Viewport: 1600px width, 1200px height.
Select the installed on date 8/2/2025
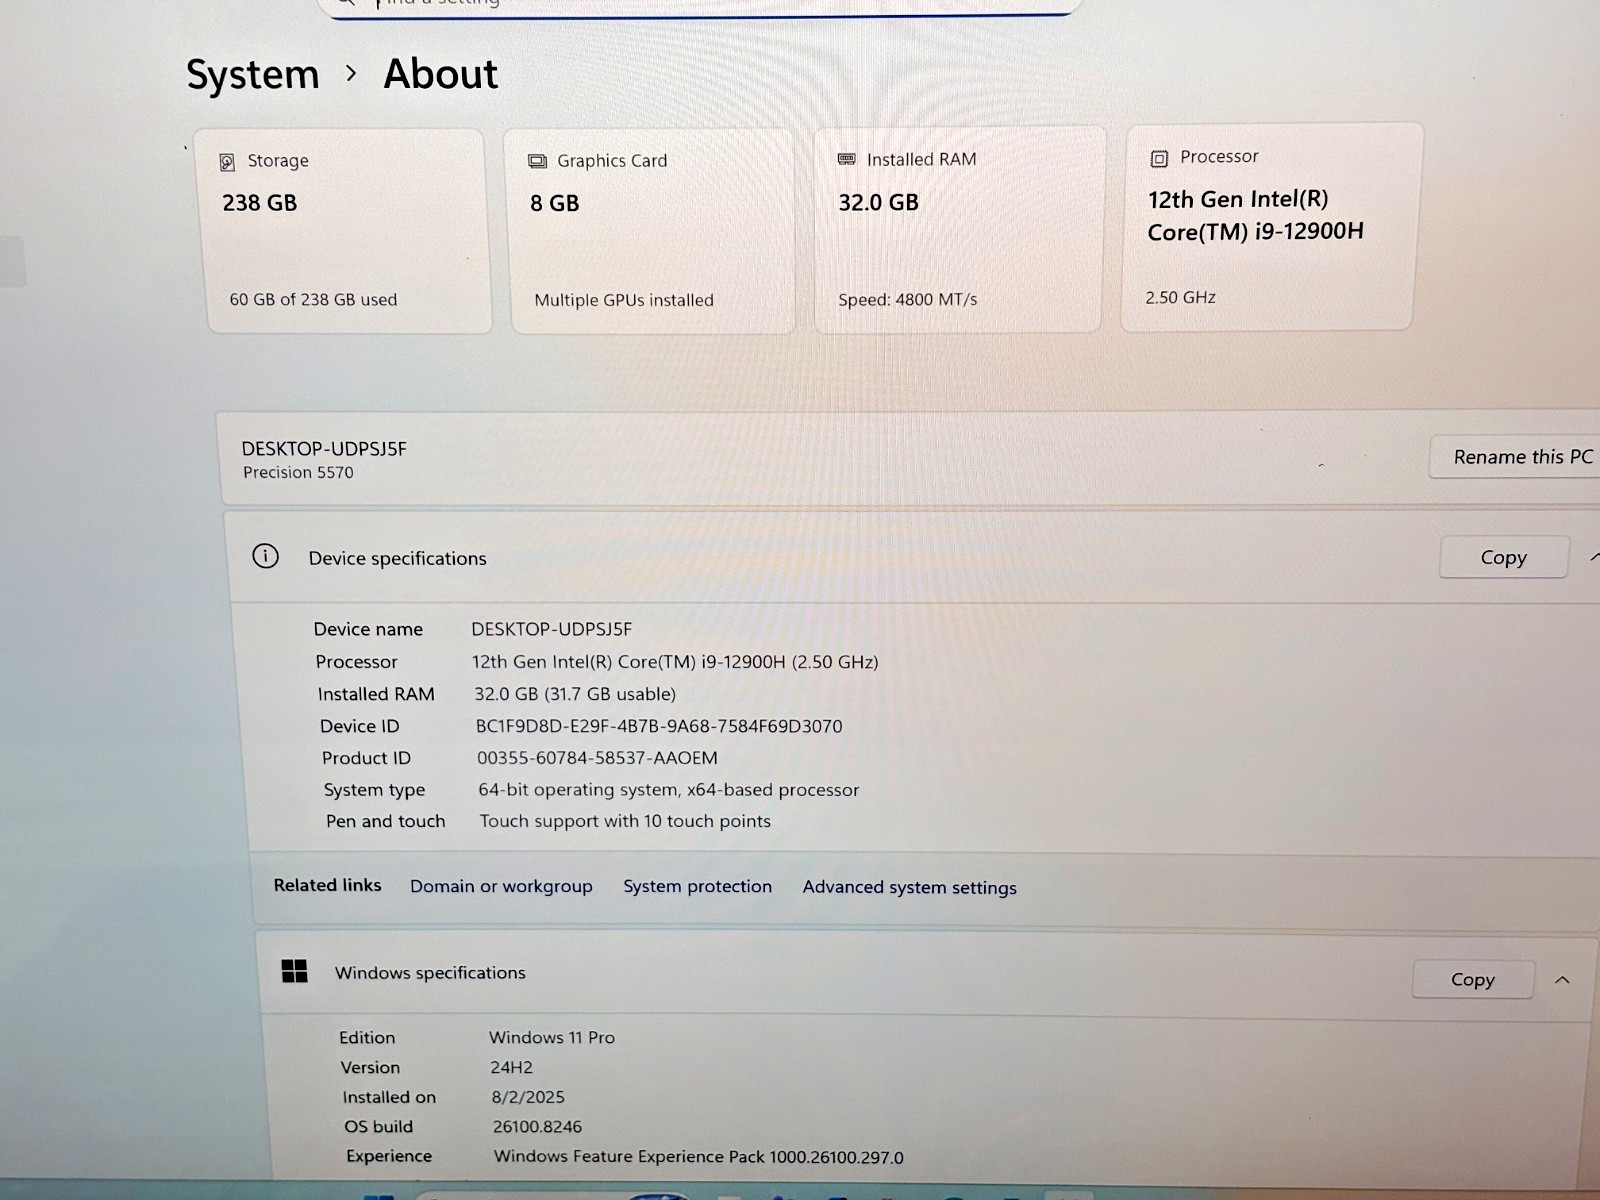click(x=528, y=1097)
